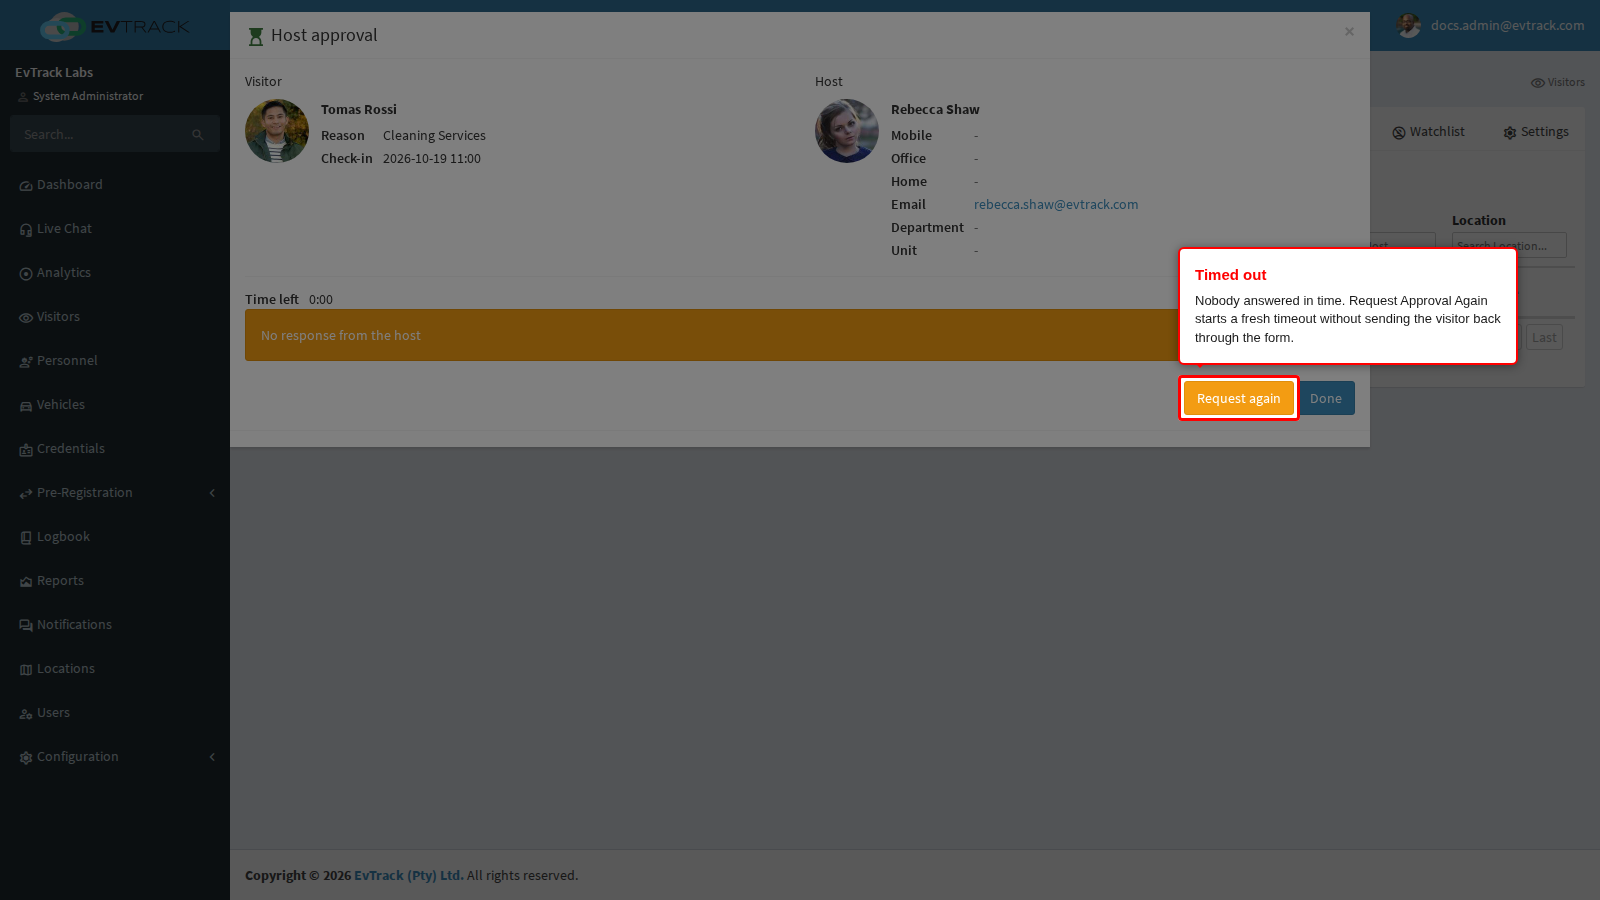
Task: Click the EvTrack Labs organization name
Action: [54, 72]
